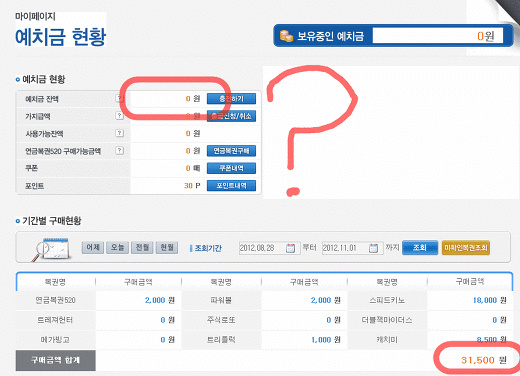The width and height of the screenshot is (520, 376).
Task: Click the 예치금 현황 page title
Action: [61, 37]
